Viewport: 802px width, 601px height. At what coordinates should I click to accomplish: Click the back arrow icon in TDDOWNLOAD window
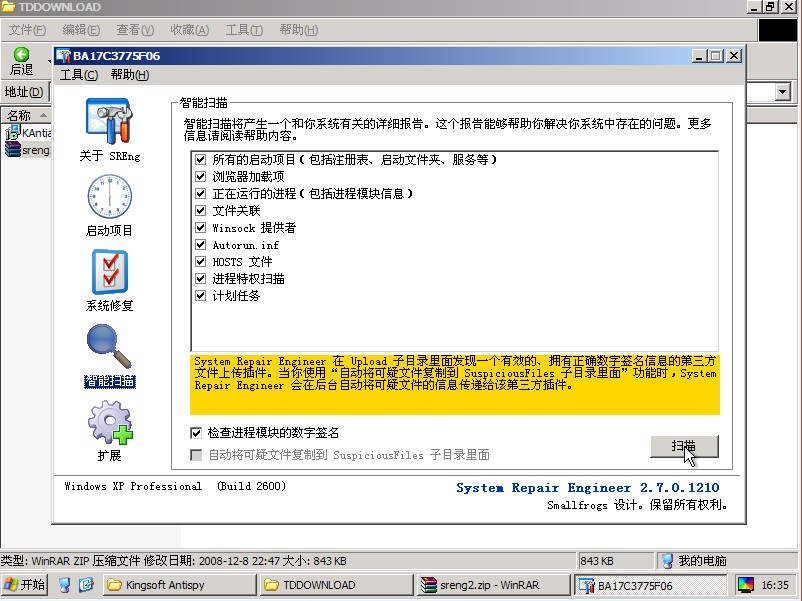click(x=21, y=54)
